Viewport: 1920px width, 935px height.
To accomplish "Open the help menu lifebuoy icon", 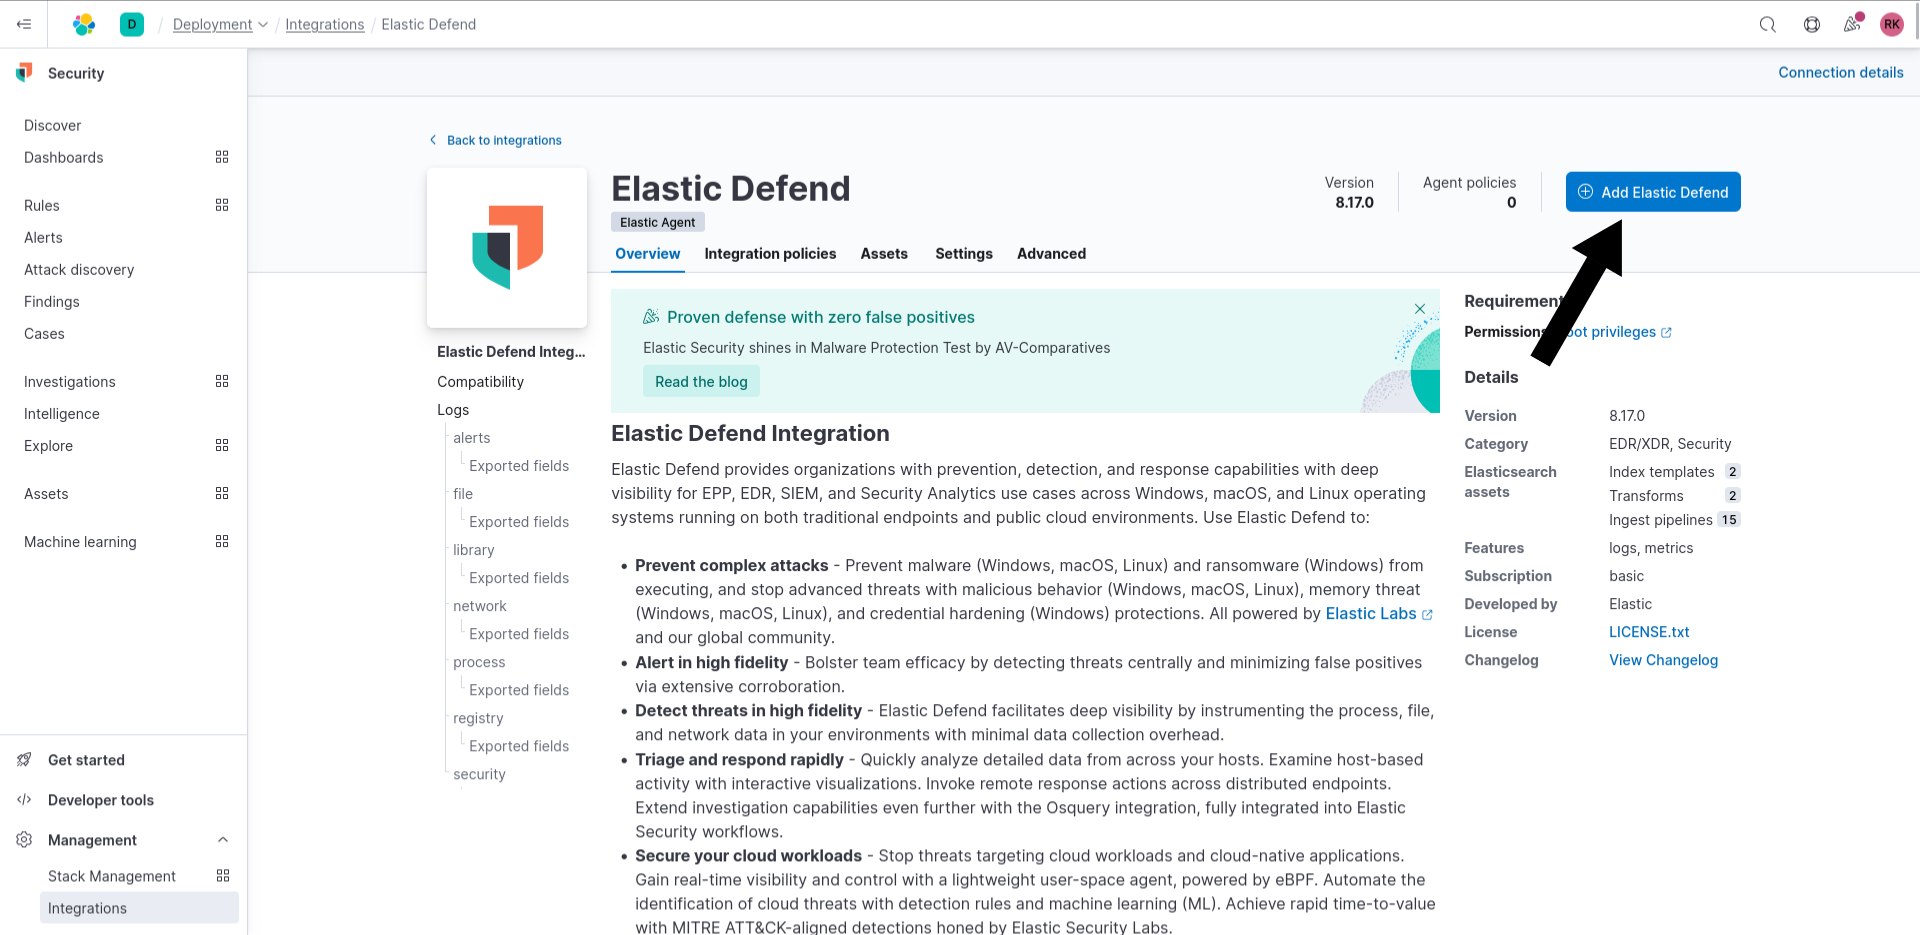I will 1812,24.
